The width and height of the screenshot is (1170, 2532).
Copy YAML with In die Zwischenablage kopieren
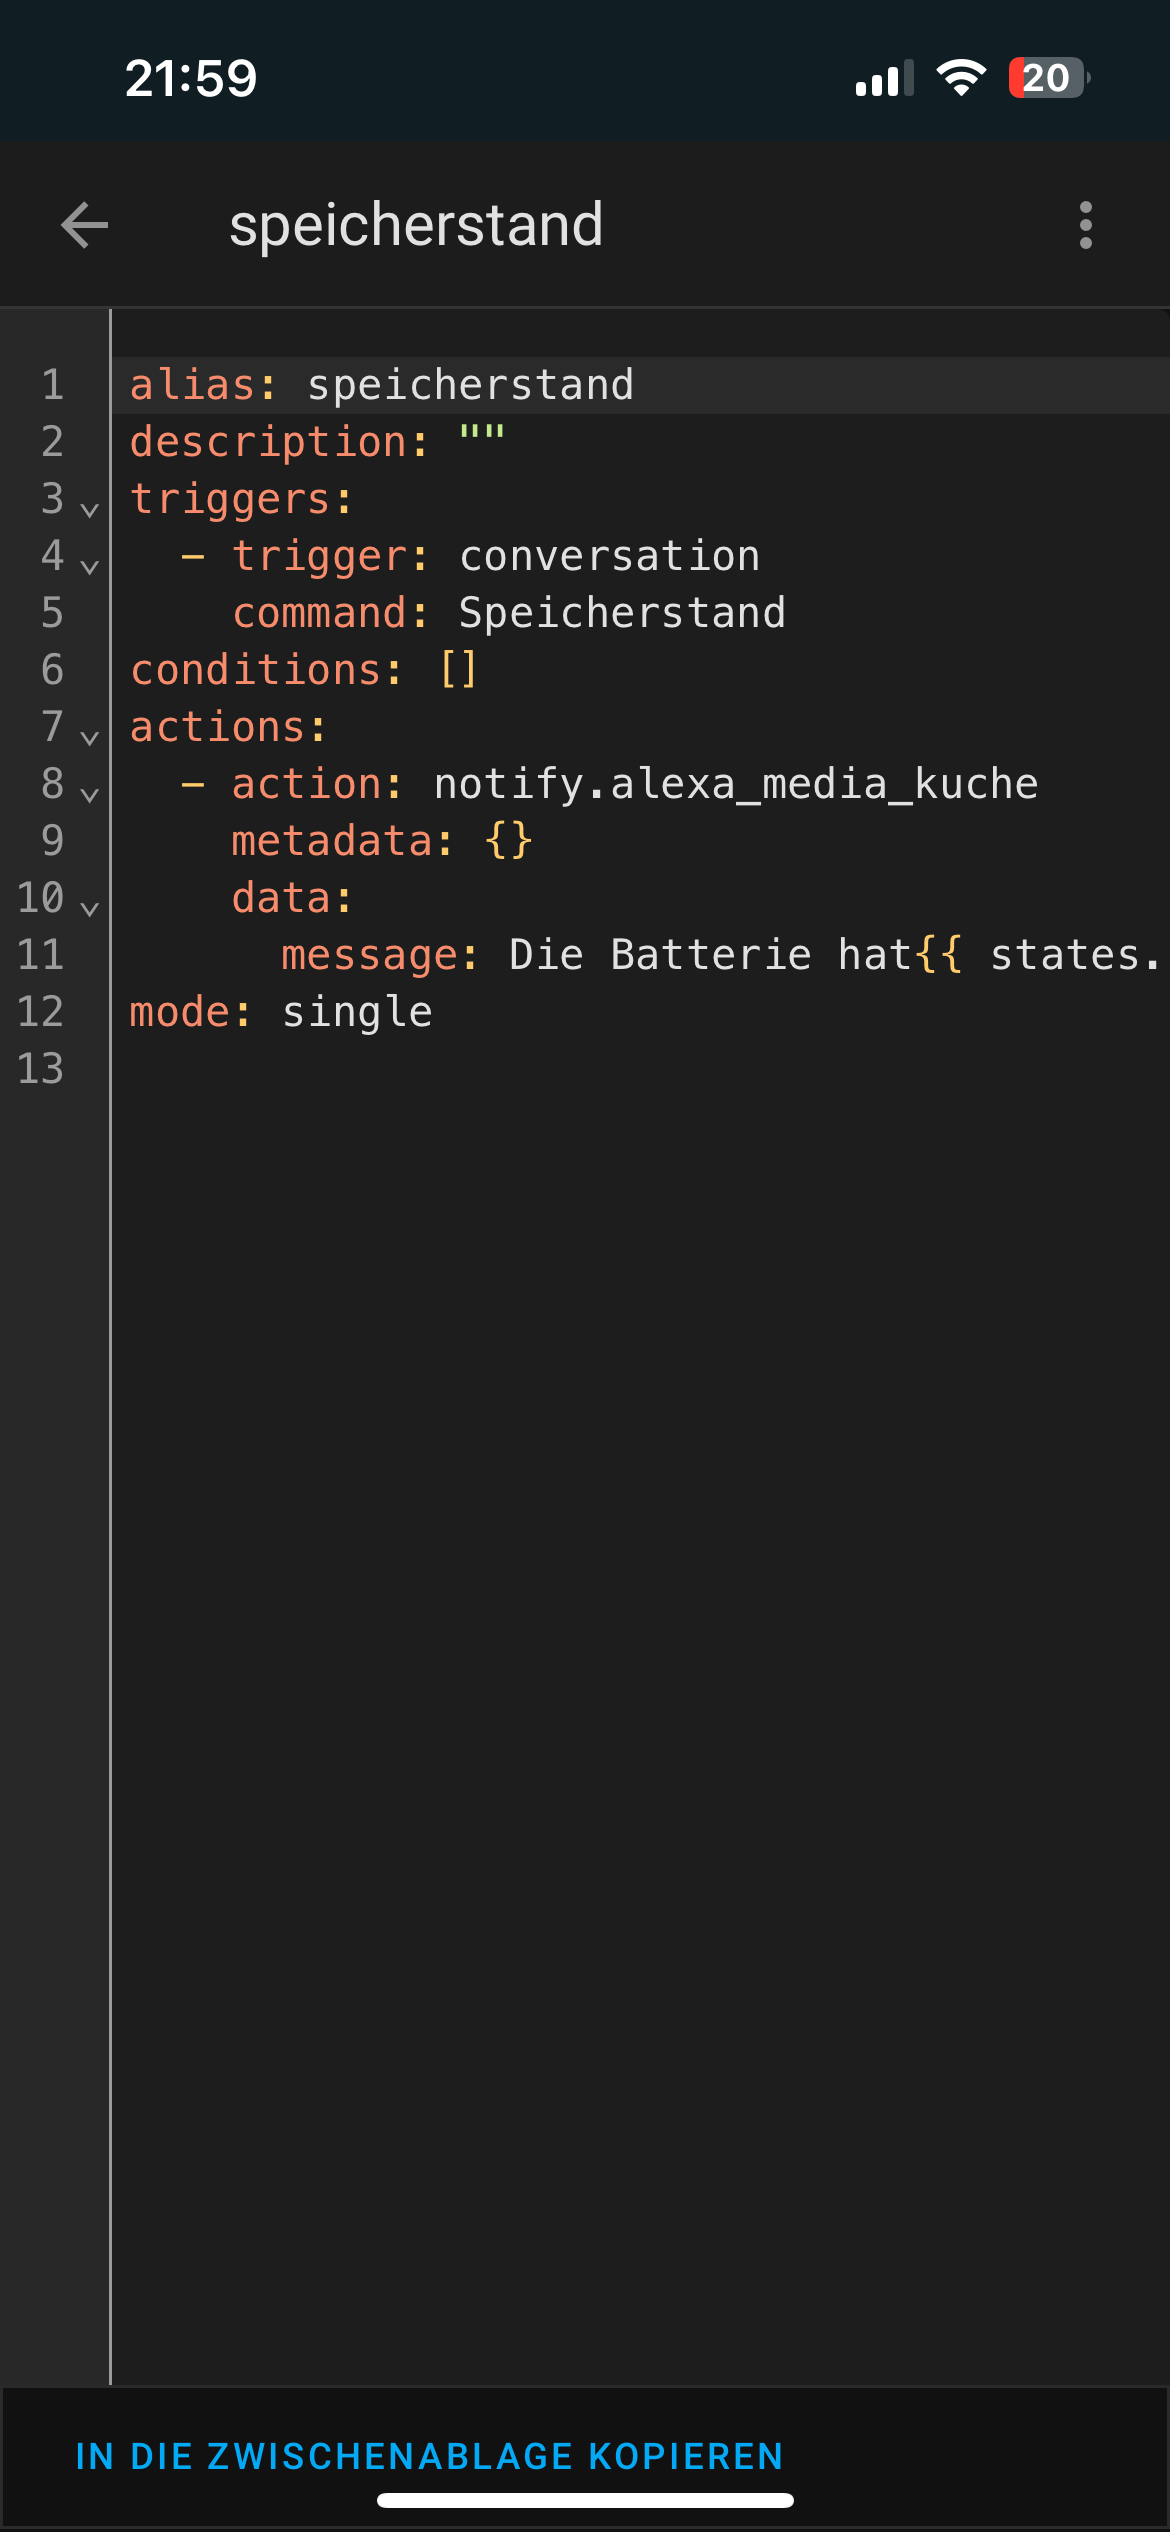point(430,2456)
